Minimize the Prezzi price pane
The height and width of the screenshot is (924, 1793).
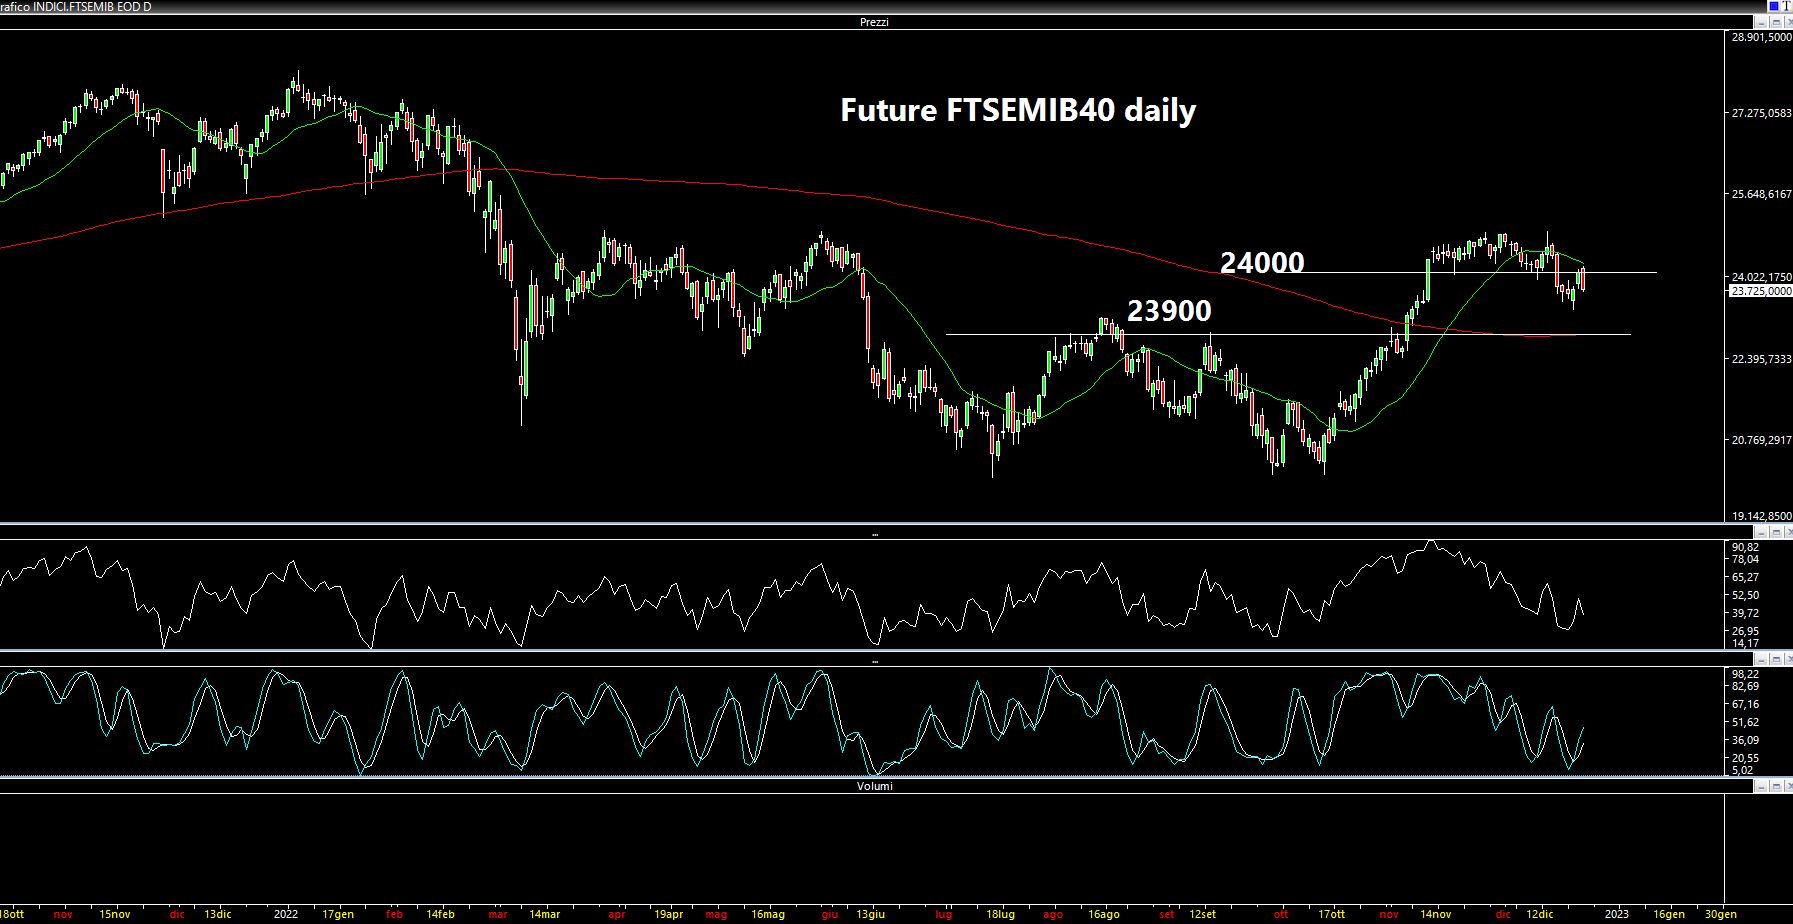tap(1761, 22)
